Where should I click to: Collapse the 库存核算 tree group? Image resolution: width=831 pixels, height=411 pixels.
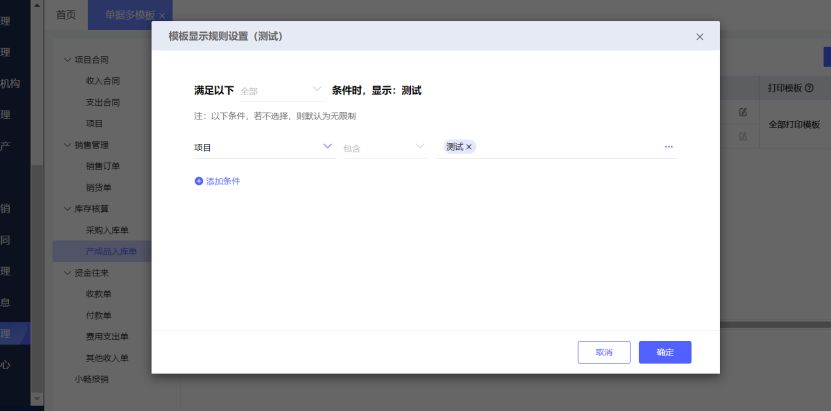point(68,208)
